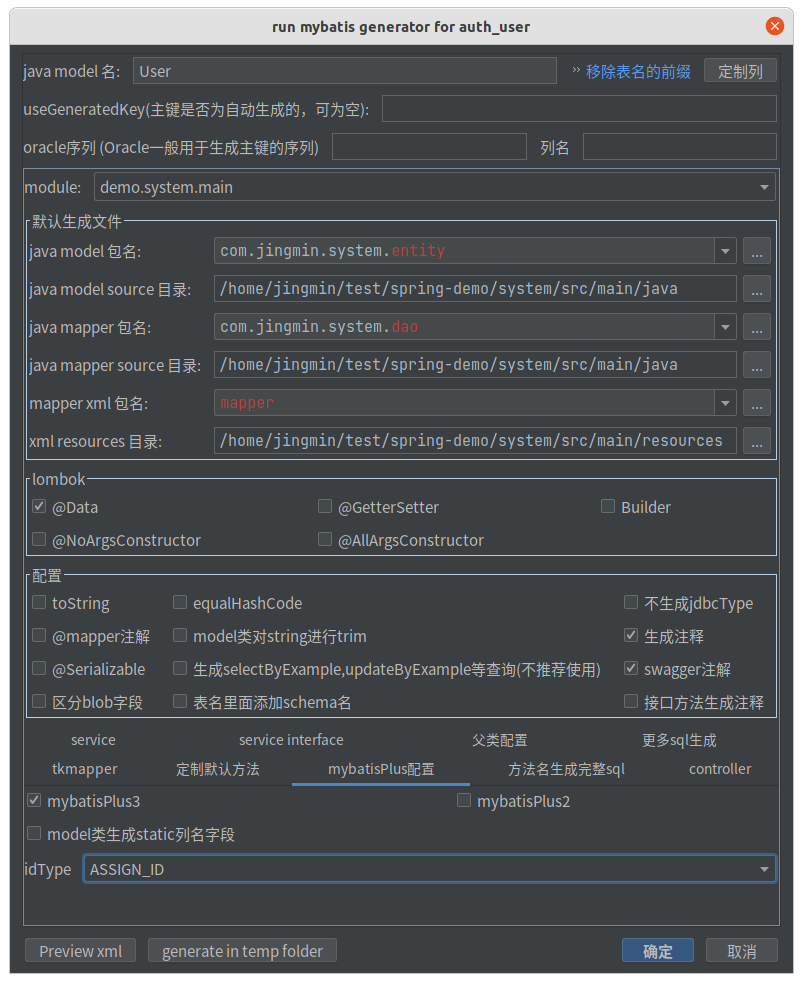Switch to the controller tab
Screen dimensions: 803x983
[720, 769]
